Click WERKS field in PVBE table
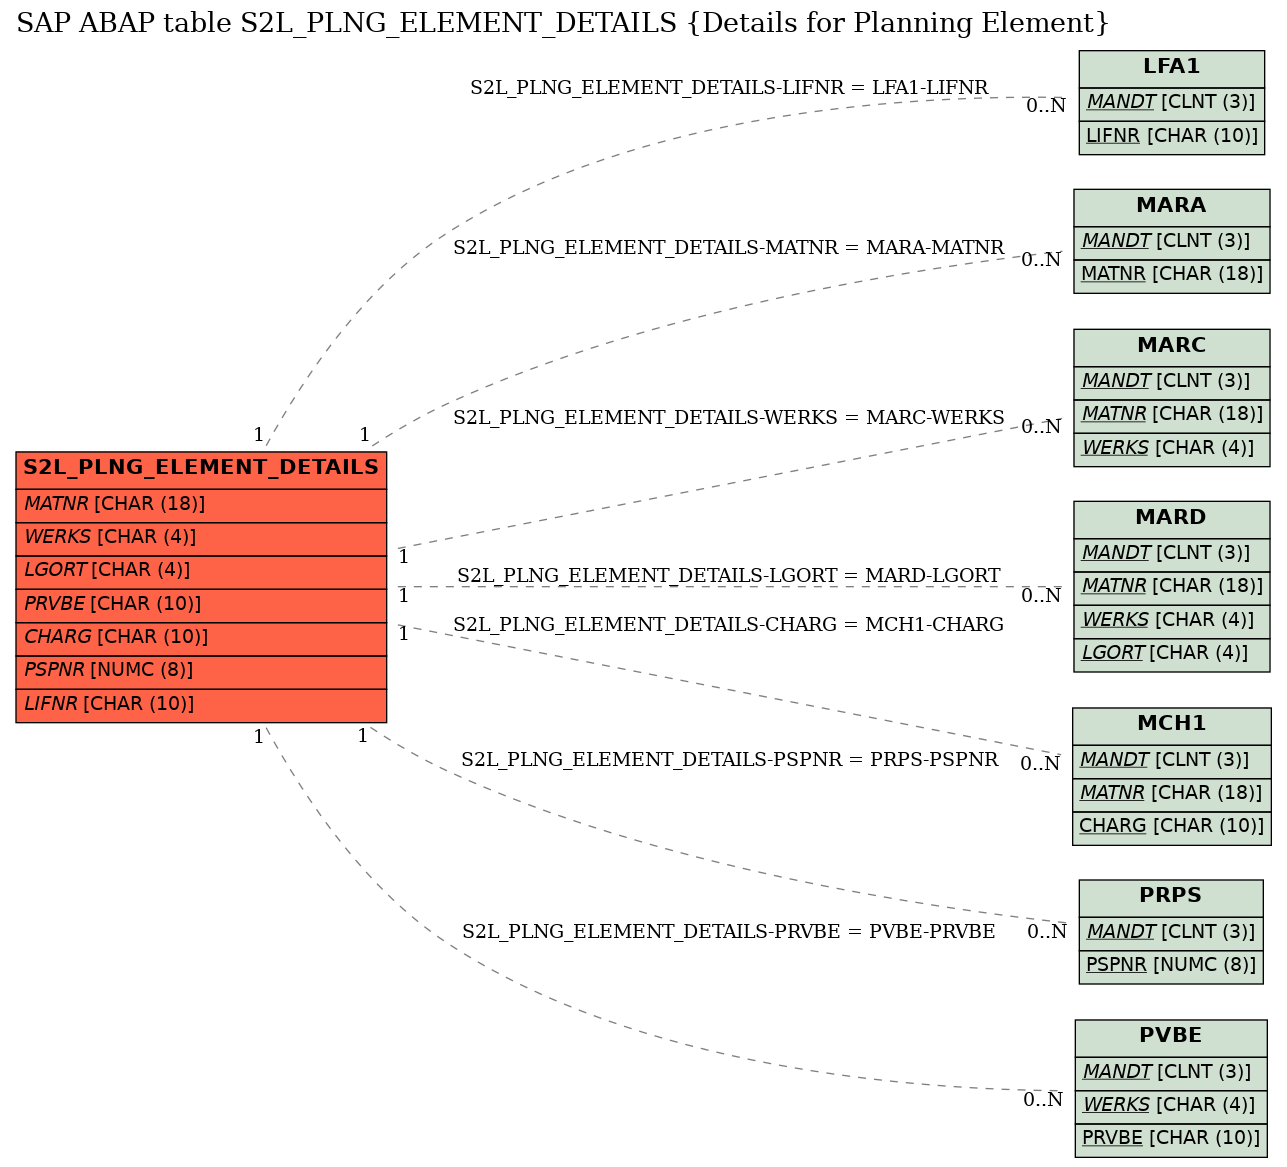The height and width of the screenshot is (1167, 1287). tap(1171, 1105)
